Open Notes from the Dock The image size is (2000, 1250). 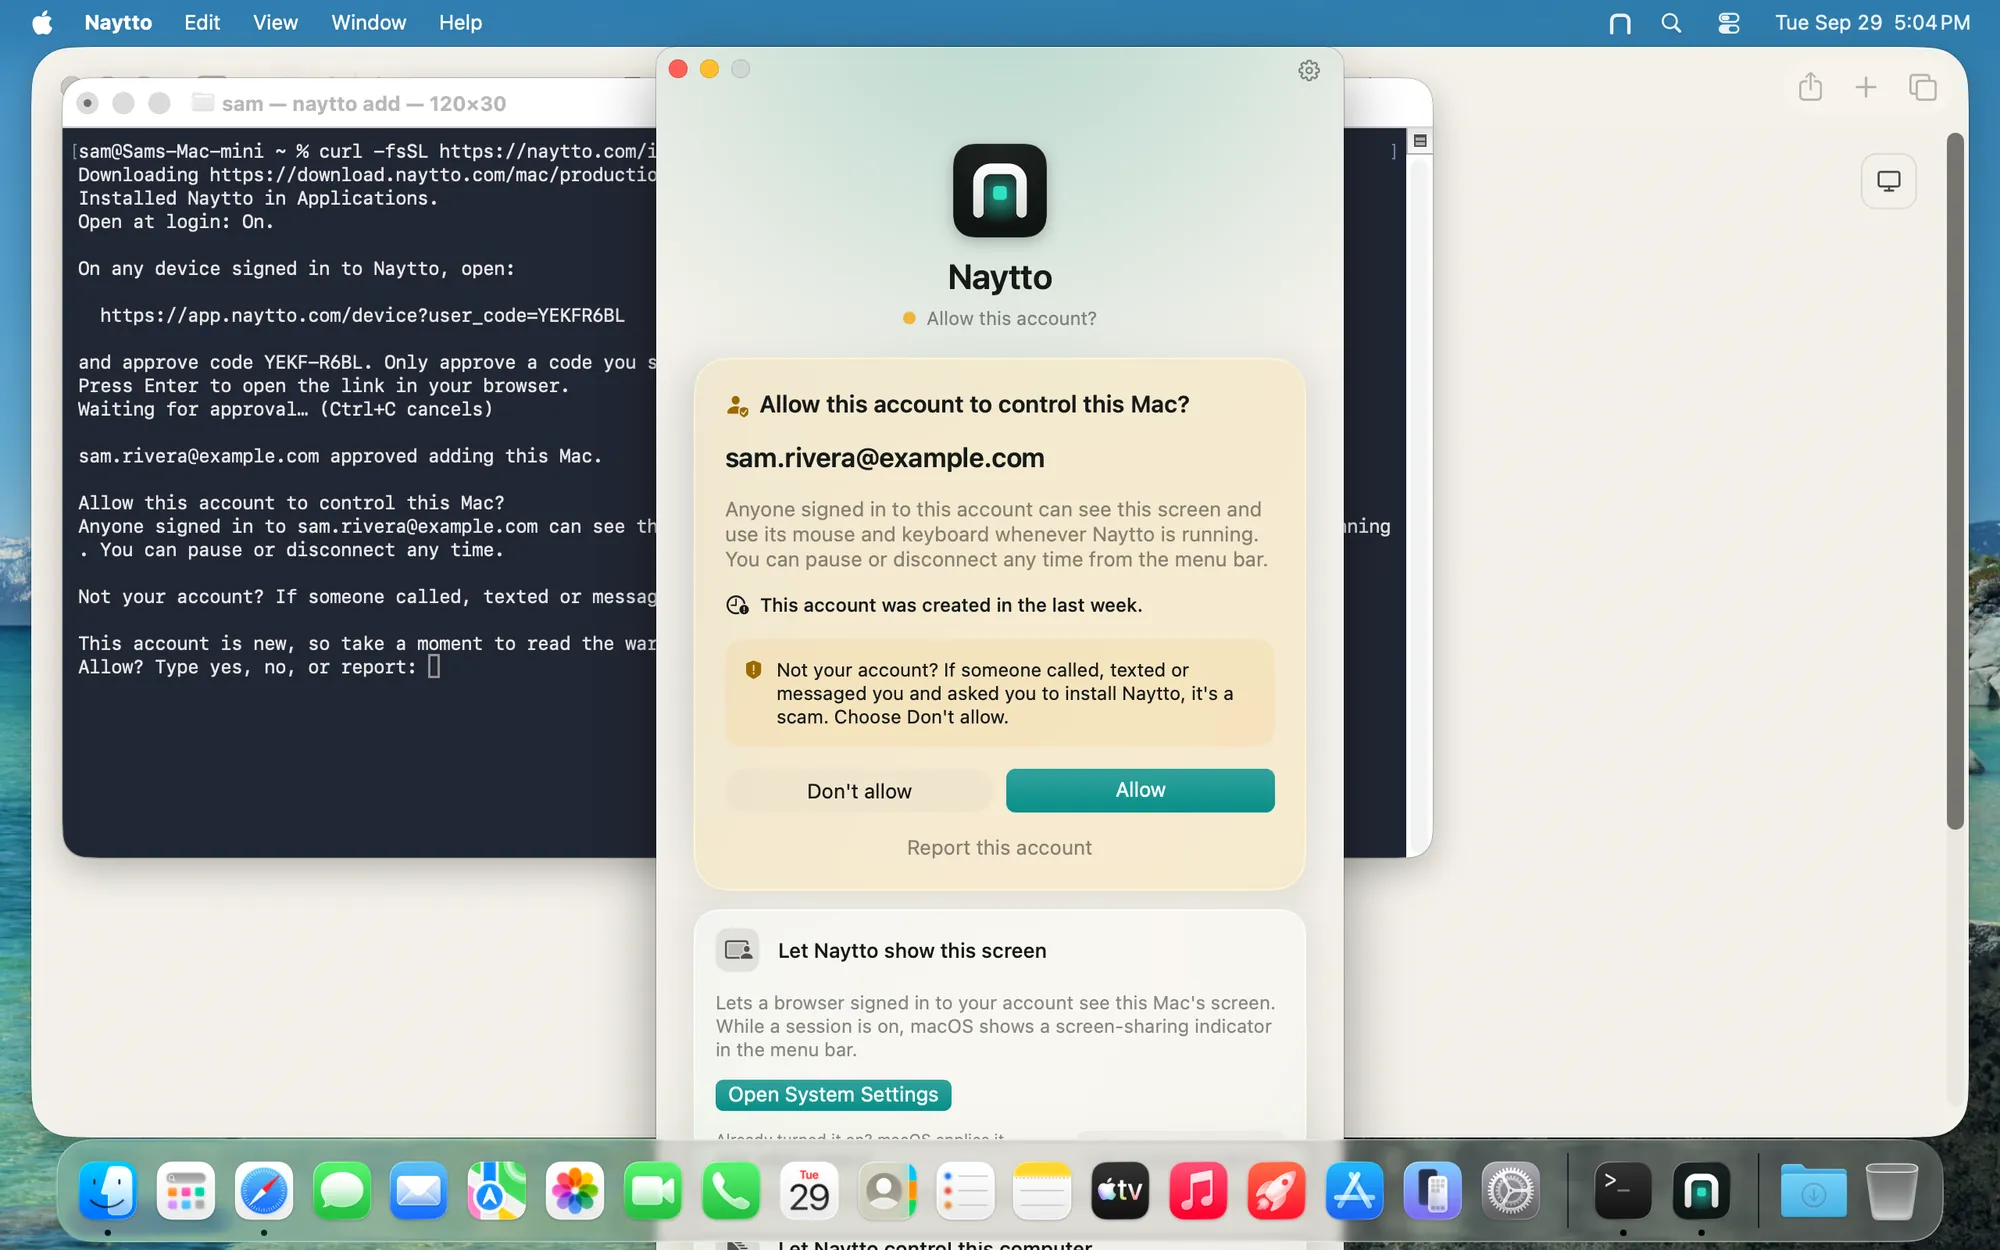(x=1042, y=1191)
